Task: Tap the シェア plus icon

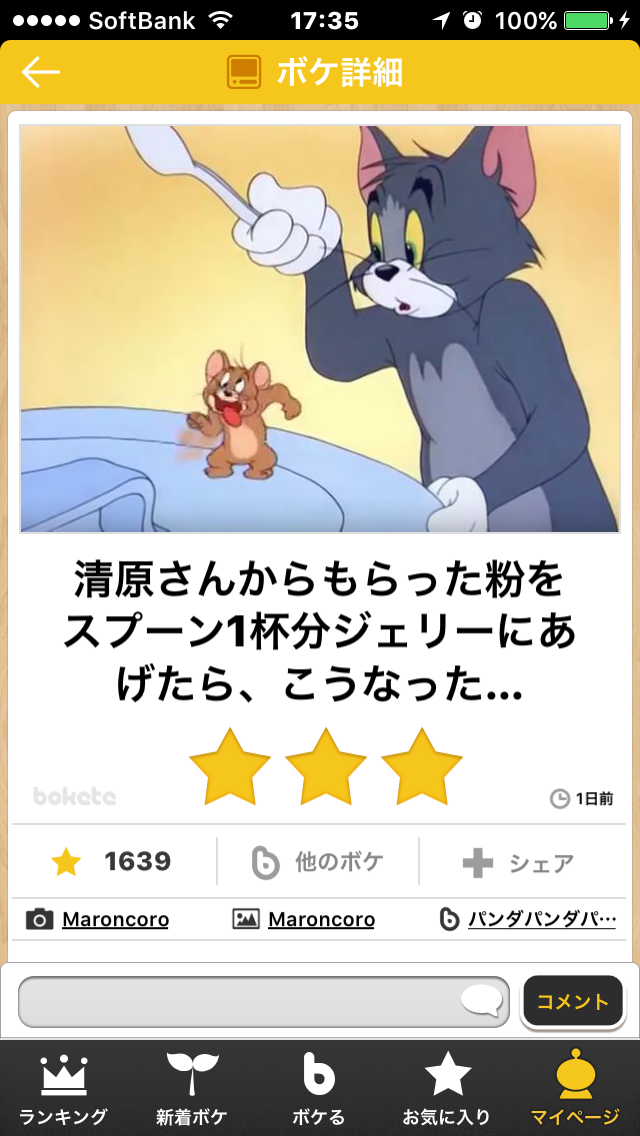Action: [478, 863]
